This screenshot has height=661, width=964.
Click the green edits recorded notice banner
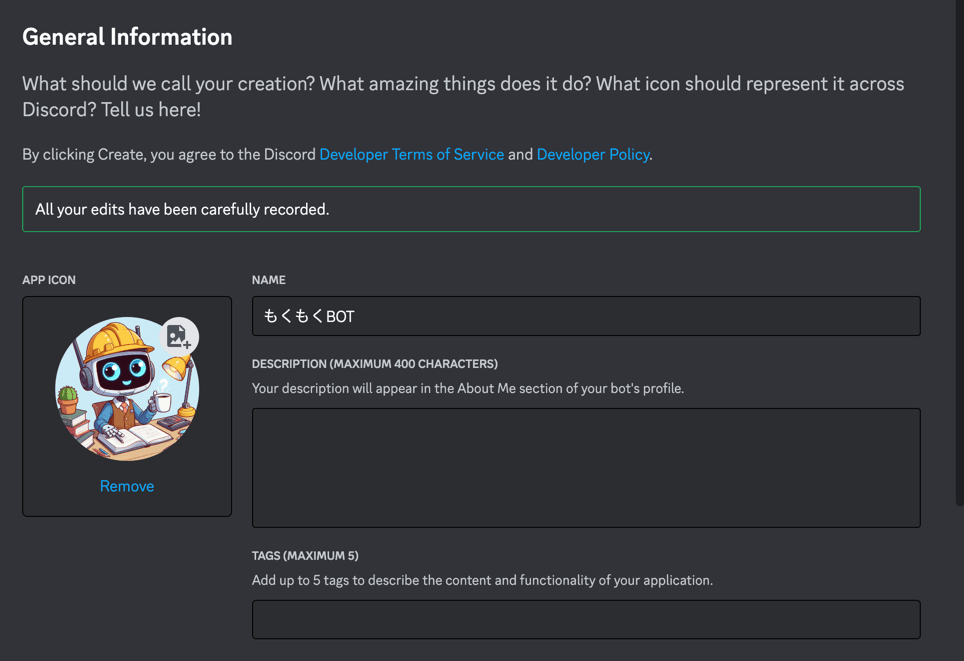coord(471,209)
